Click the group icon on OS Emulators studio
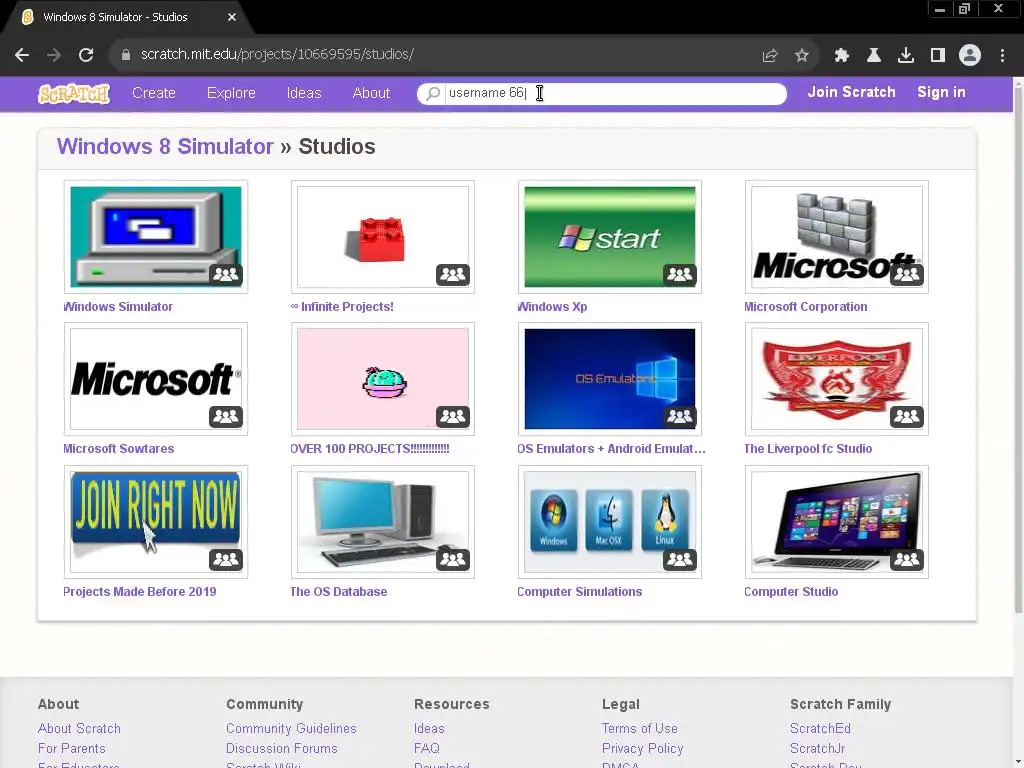This screenshot has width=1024, height=768. coord(680,417)
